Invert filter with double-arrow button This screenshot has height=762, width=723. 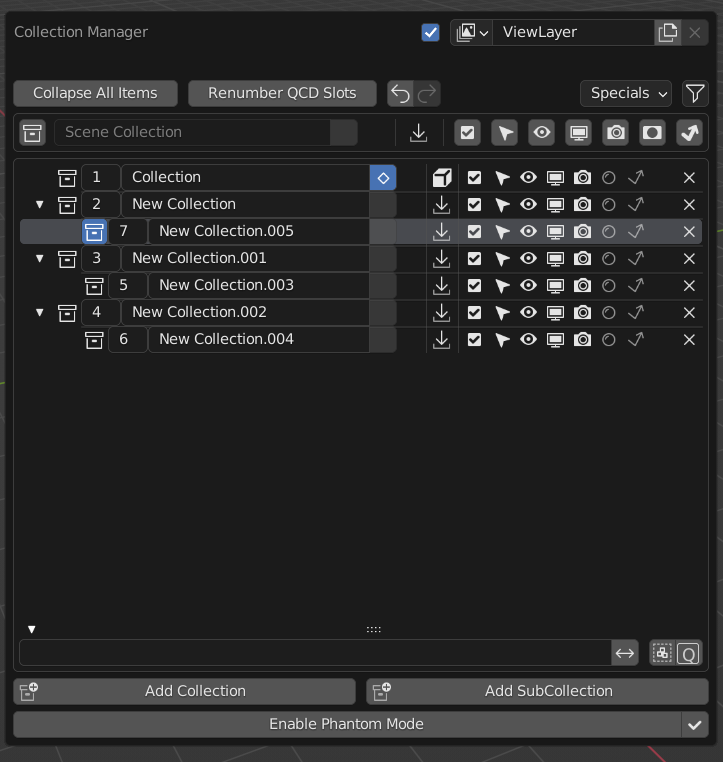click(x=624, y=653)
